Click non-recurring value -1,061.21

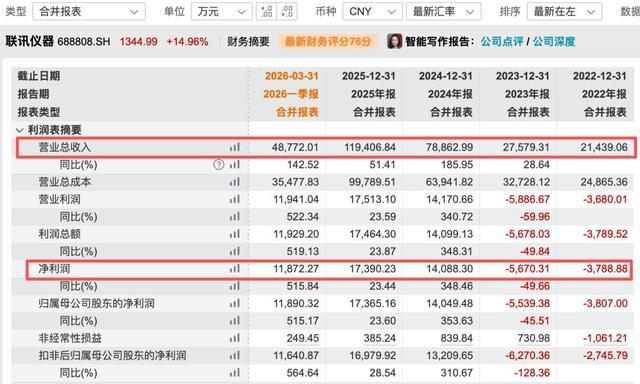(x=605, y=338)
